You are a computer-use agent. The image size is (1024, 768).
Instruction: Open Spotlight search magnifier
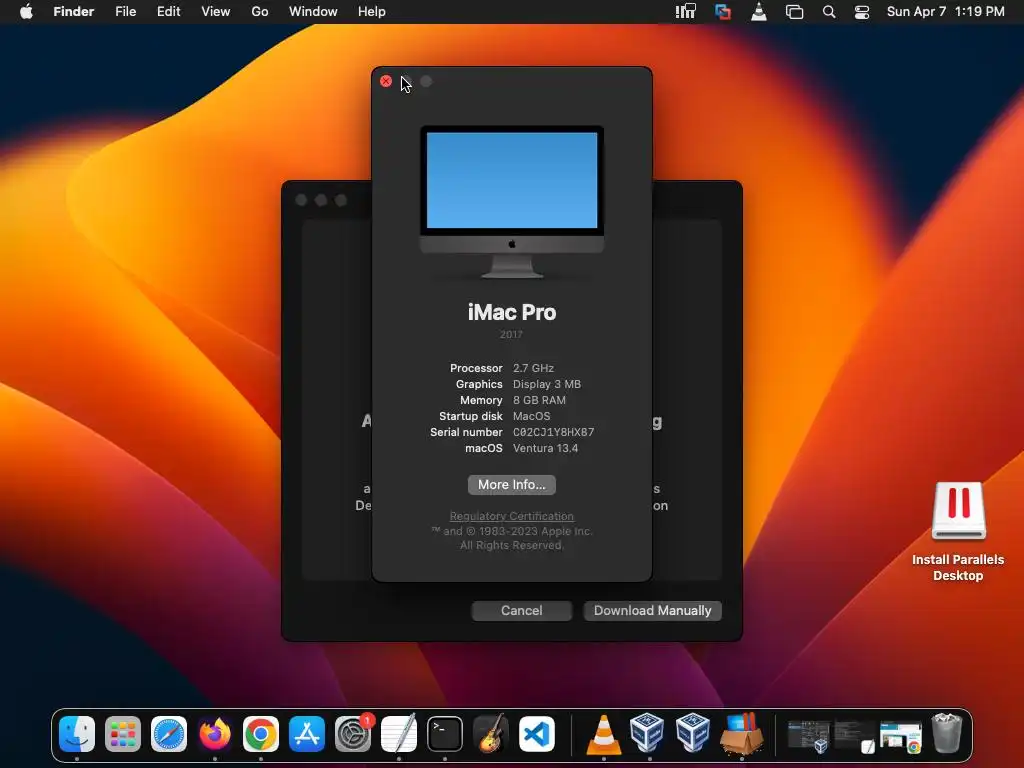[829, 12]
